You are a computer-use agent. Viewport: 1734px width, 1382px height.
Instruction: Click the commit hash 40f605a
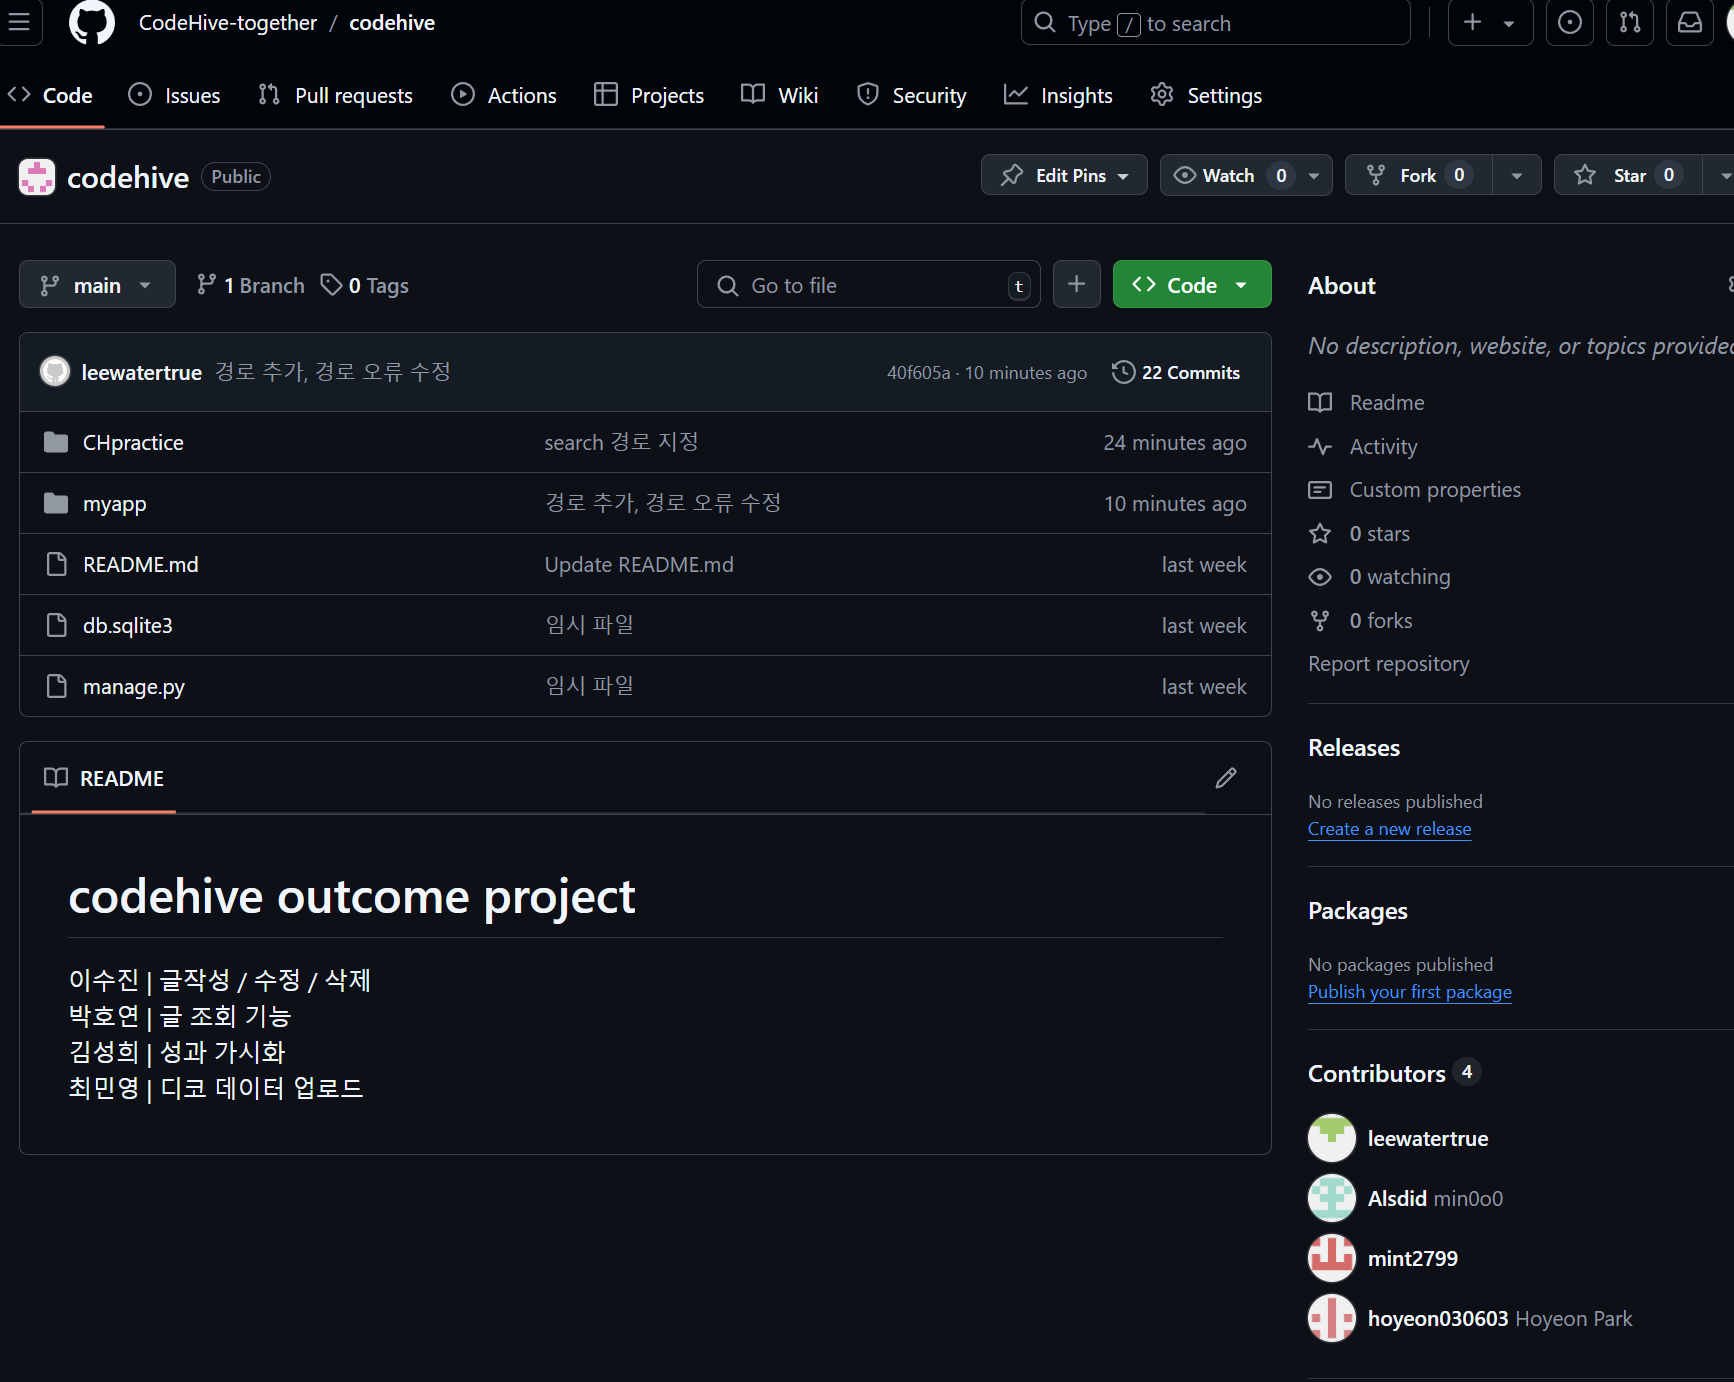pyautogui.click(x=918, y=373)
